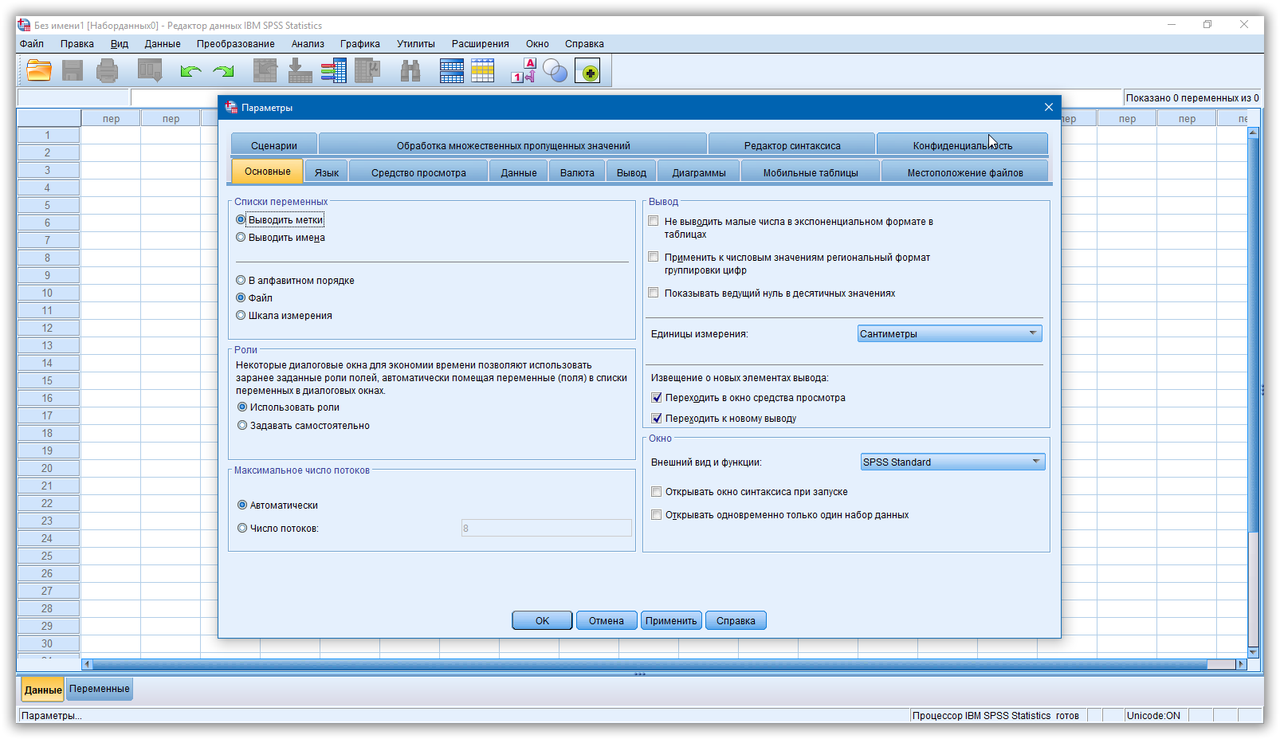
Task: Open the Расширения menu
Action: [480, 44]
